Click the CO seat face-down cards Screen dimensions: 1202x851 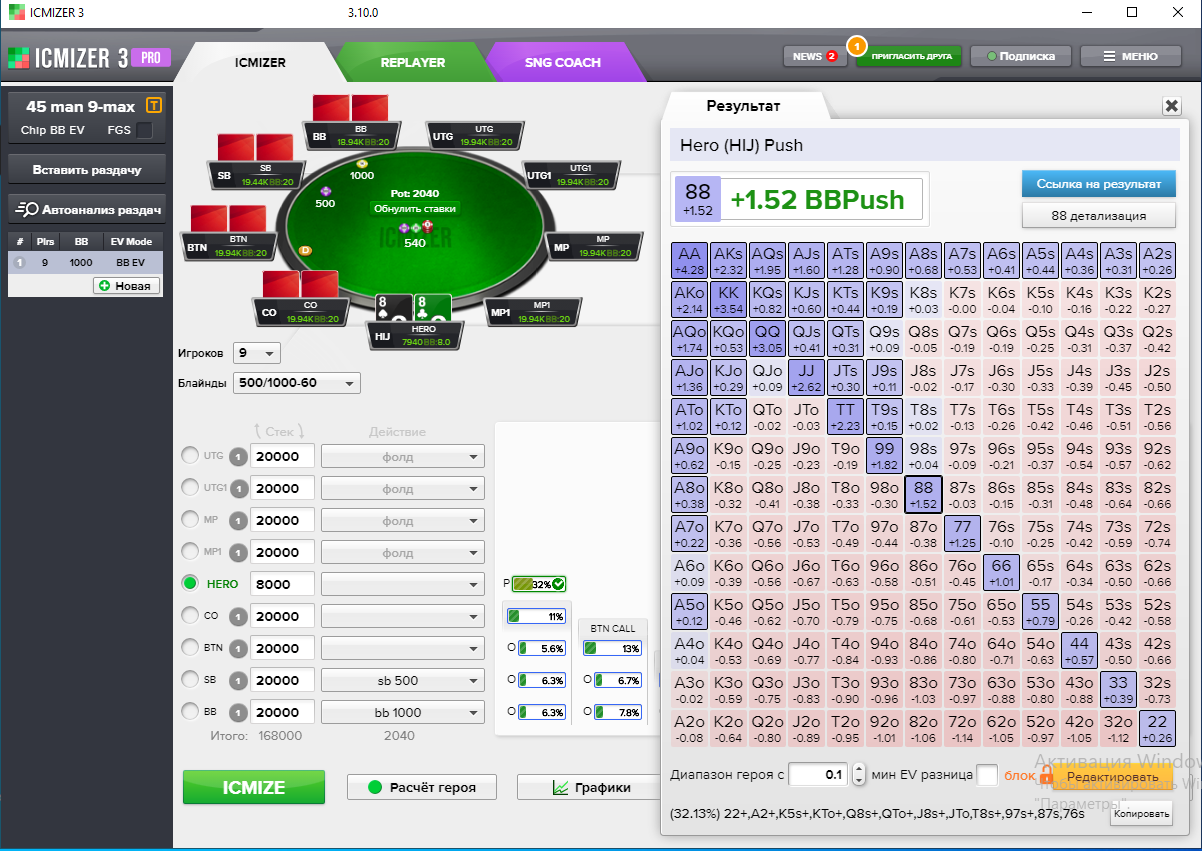(x=300, y=283)
